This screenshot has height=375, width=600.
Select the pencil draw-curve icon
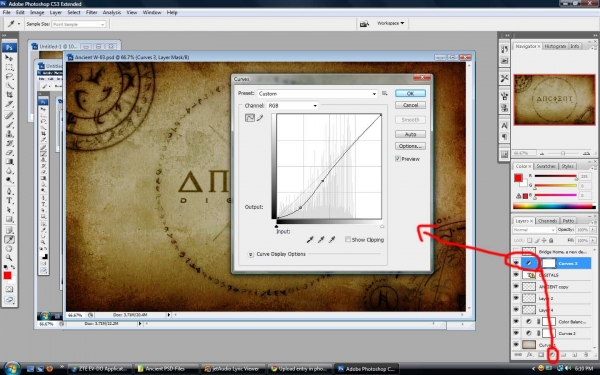coord(260,118)
